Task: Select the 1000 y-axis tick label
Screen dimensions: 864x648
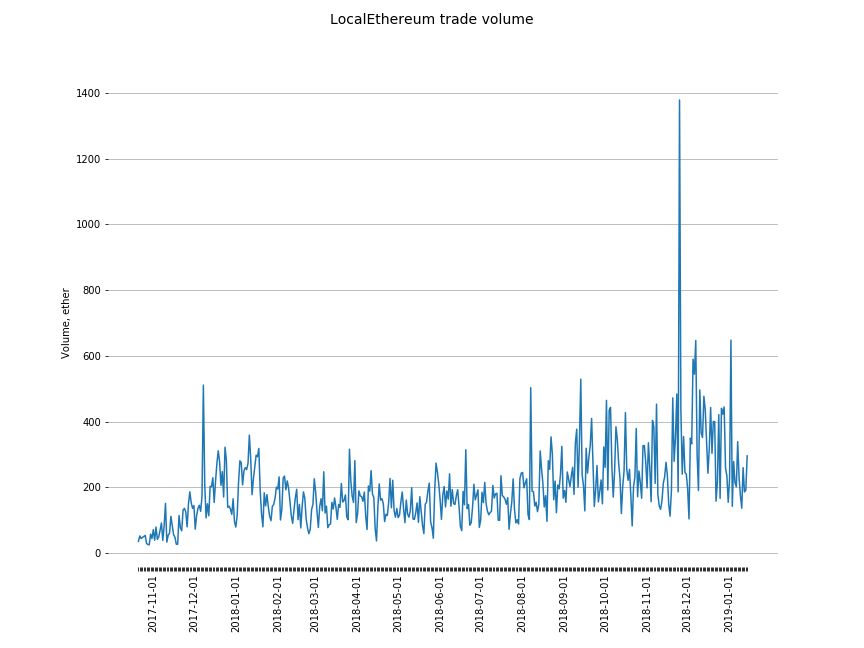Action: [x=88, y=225]
